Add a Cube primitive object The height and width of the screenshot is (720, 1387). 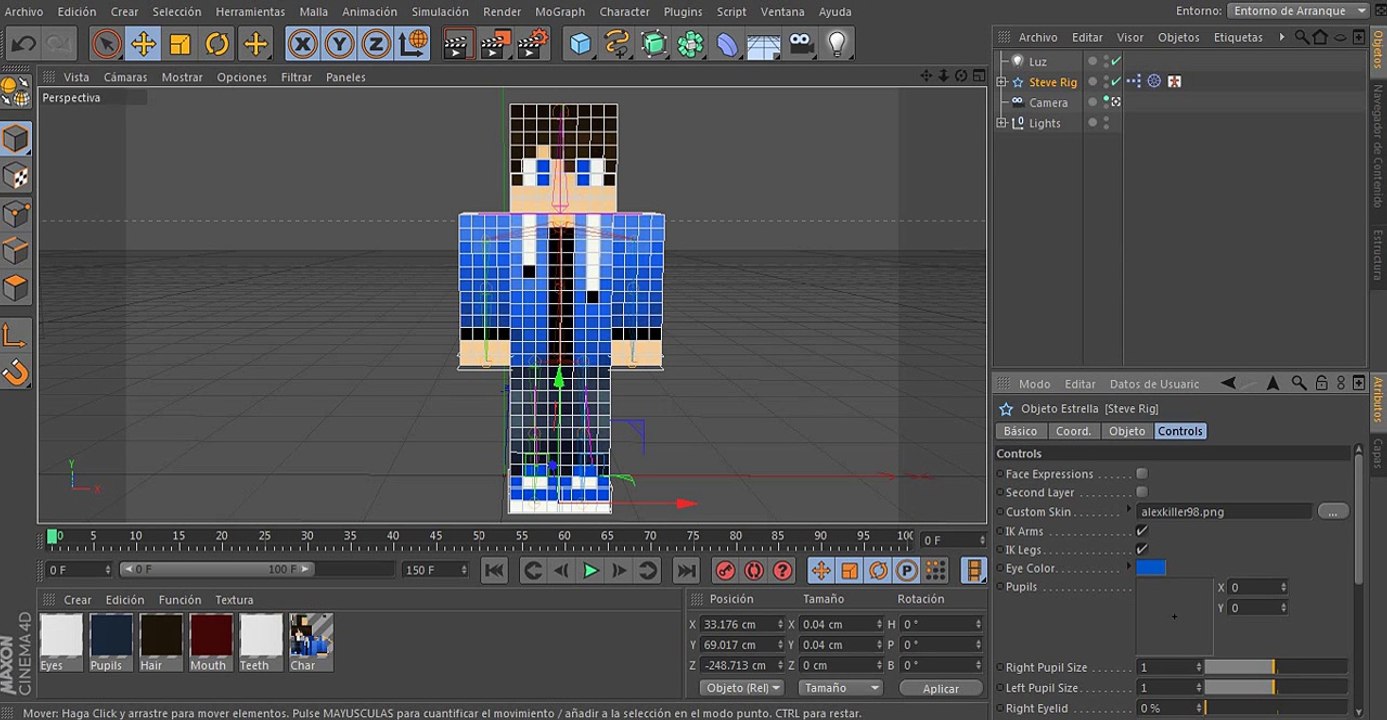(x=581, y=44)
